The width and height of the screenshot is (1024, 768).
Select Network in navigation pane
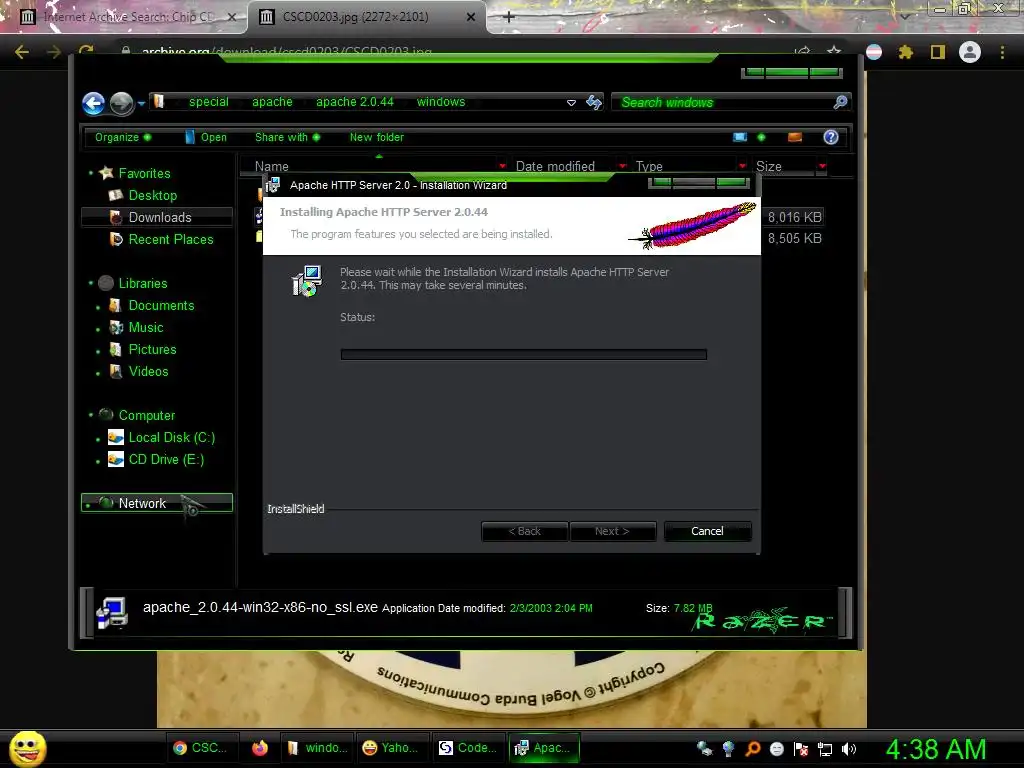[157, 503]
